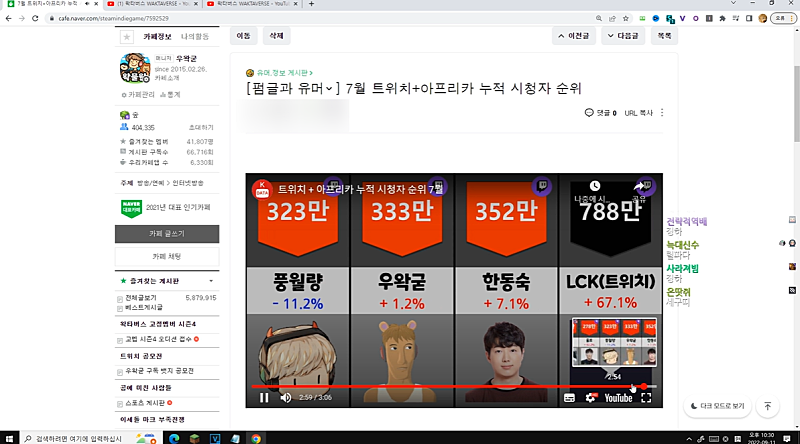Viewport: 800px width, 444px height.
Task: Click the browser forward arrow
Action: 21,18
